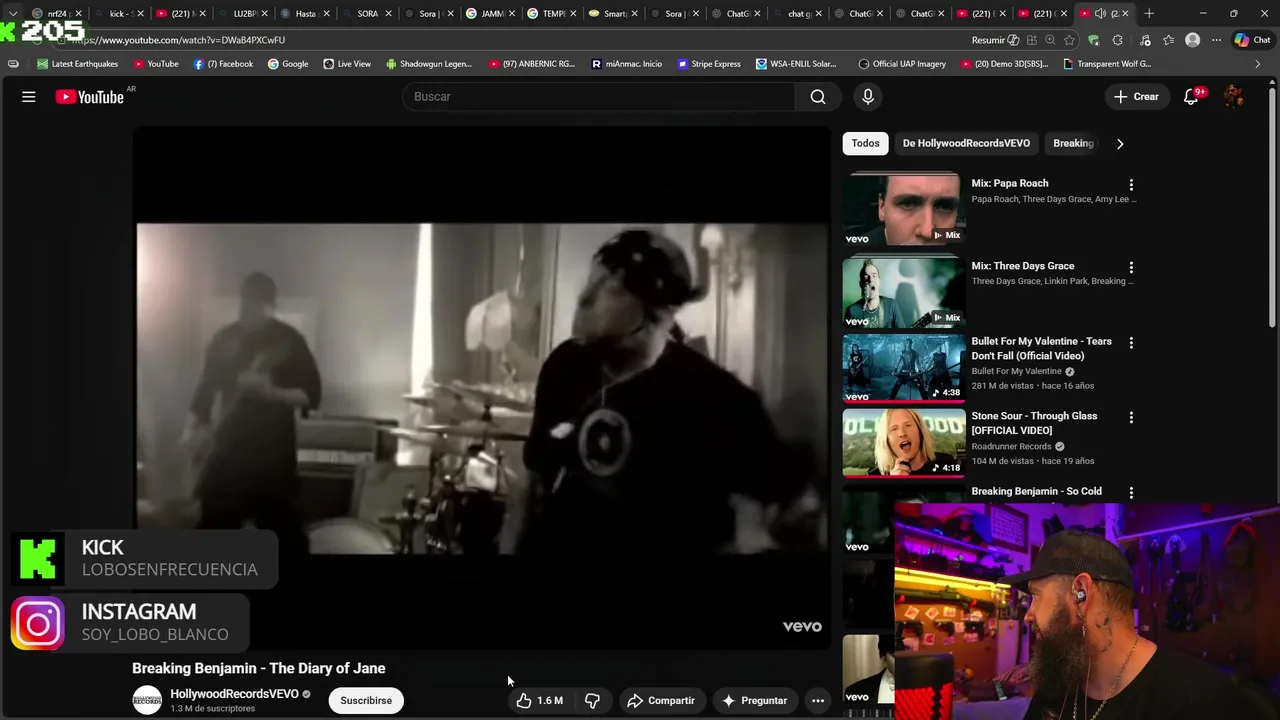Open the YouTube hamburger guide menu

tap(29, 97)
